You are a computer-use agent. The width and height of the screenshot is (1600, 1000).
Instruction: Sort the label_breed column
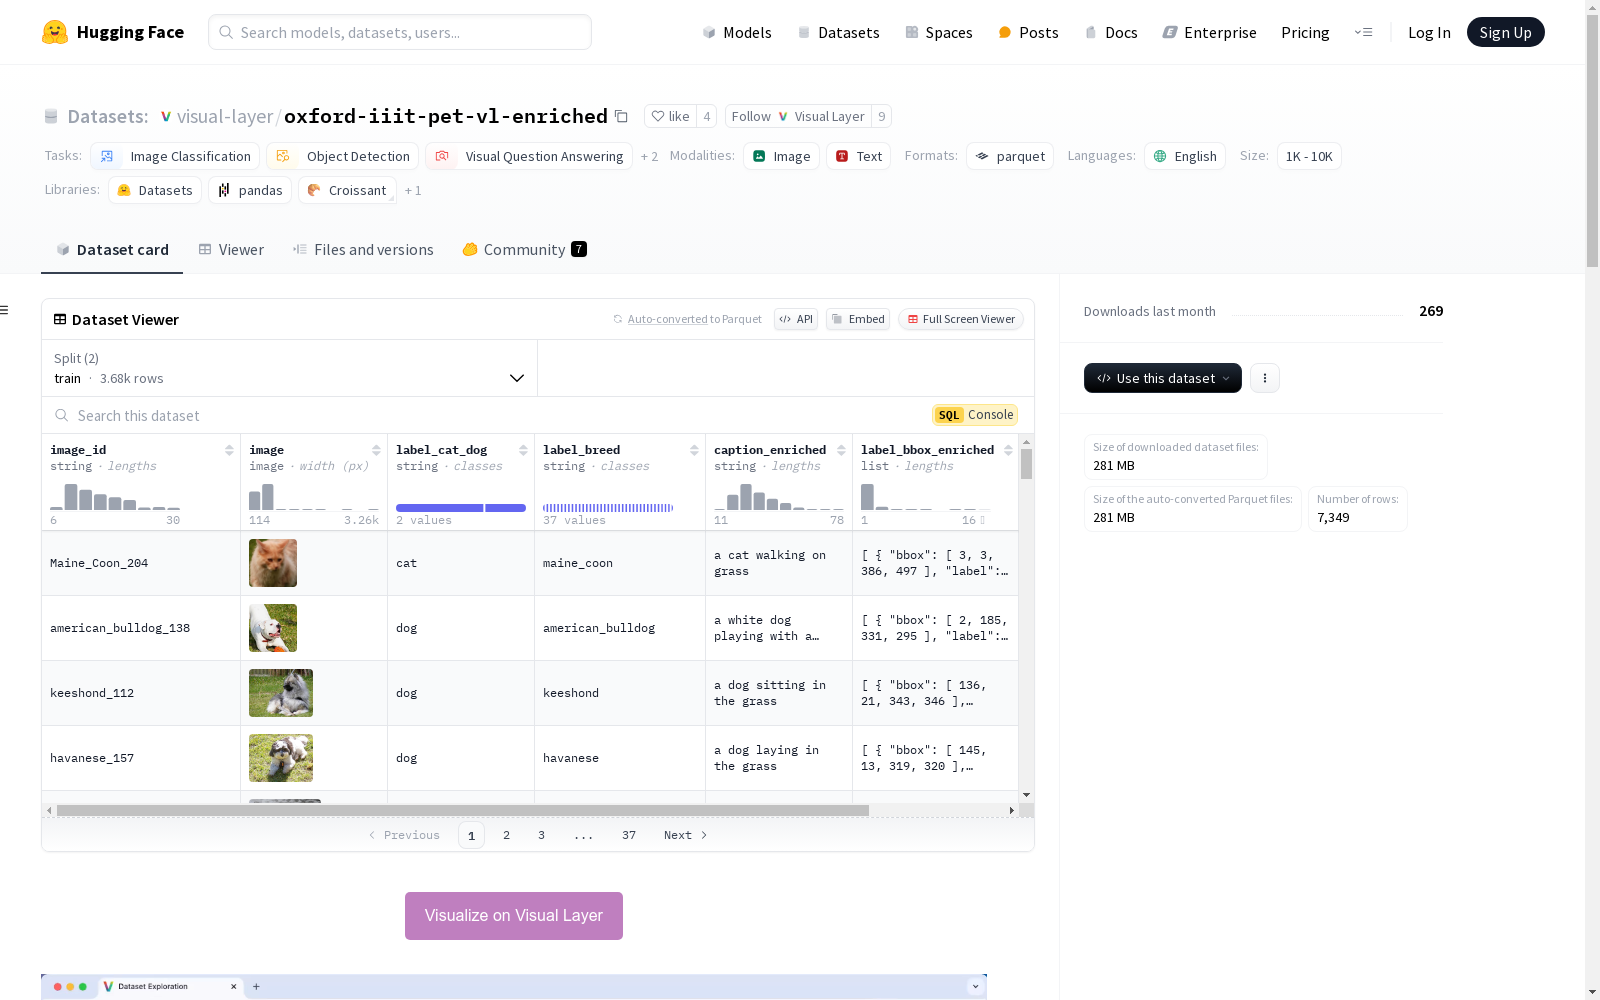click(694, 450)
